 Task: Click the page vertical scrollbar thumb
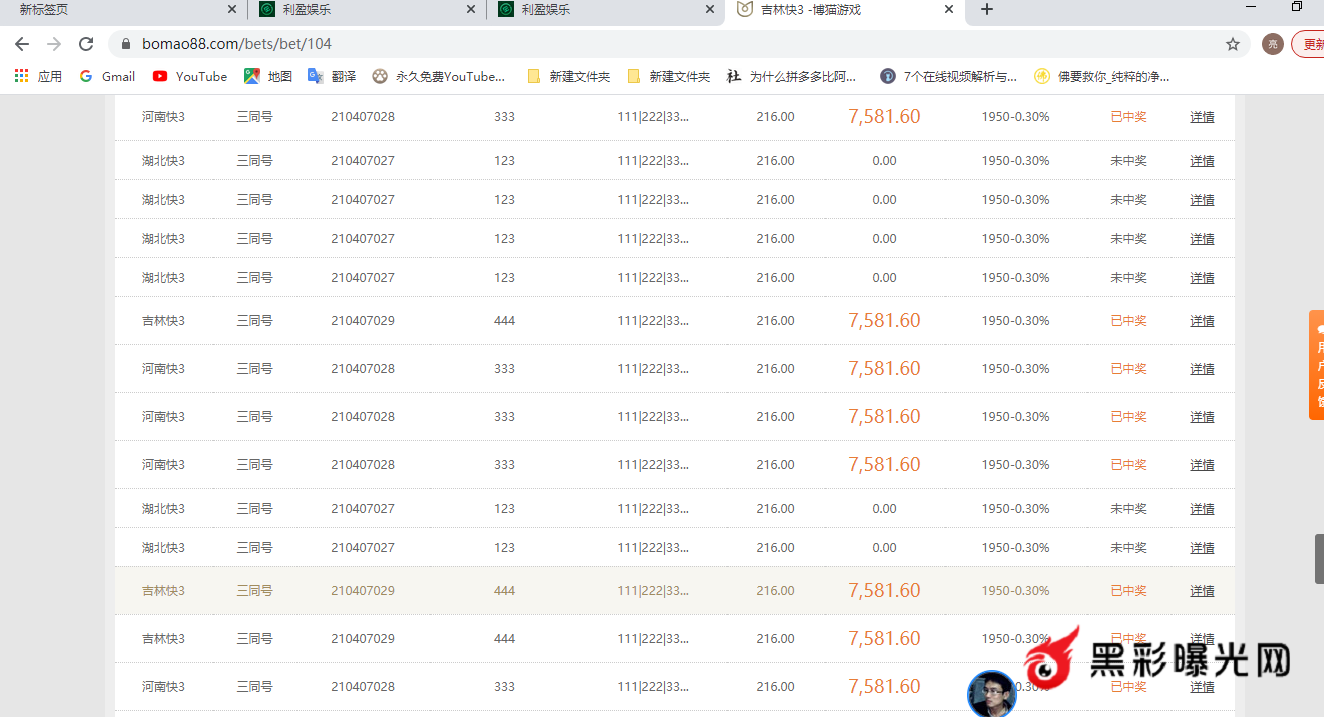tap(1319, 558)
